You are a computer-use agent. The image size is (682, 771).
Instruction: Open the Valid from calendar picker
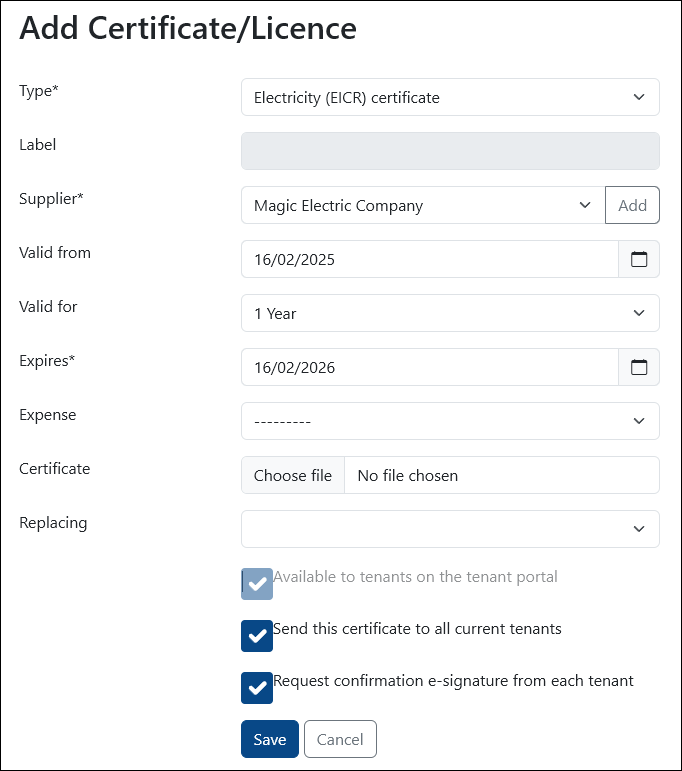(639, 259)
